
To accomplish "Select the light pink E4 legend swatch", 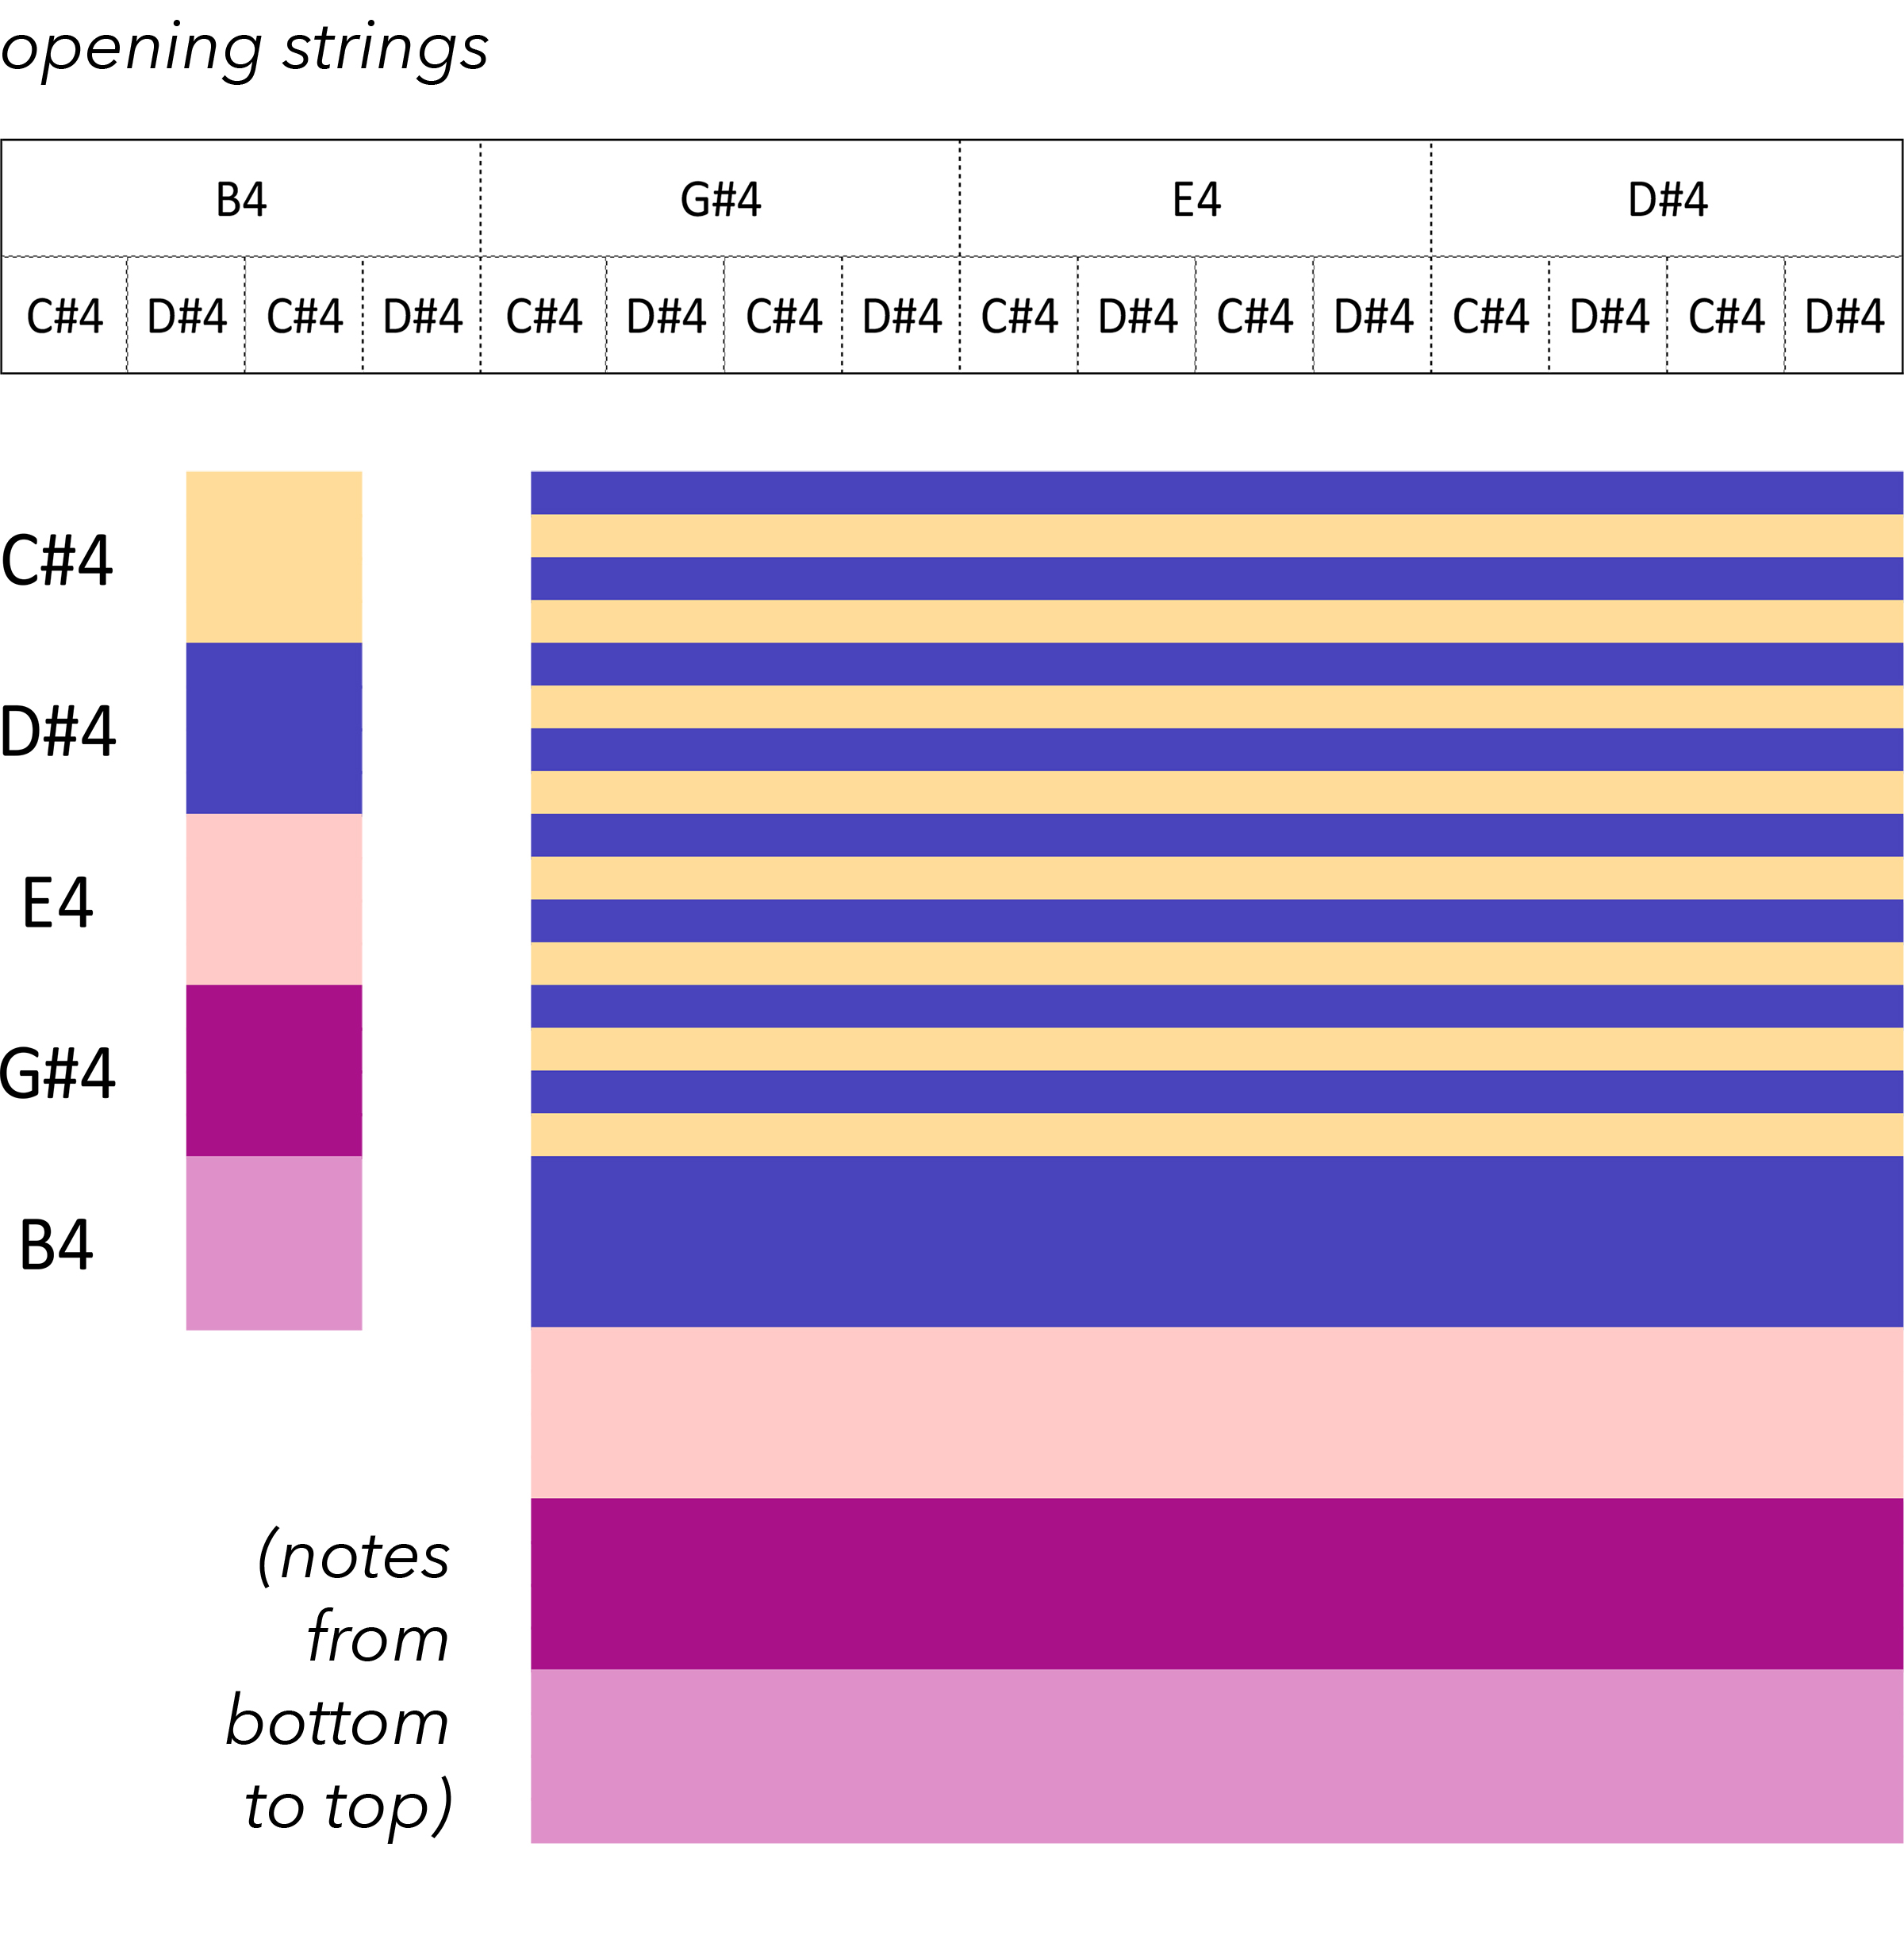I will coord(274,899).
